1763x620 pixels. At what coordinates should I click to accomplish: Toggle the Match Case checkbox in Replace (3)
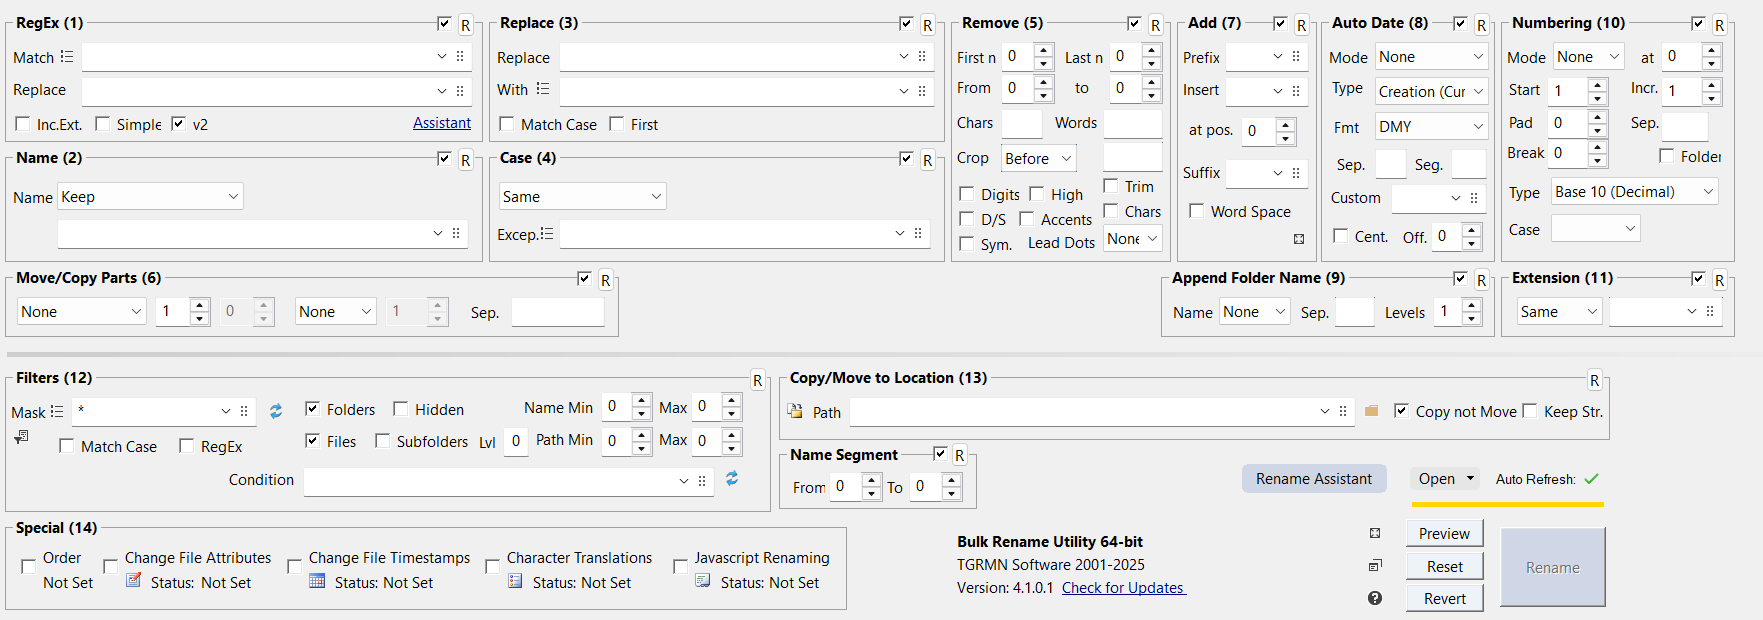(x=507, y=124)
